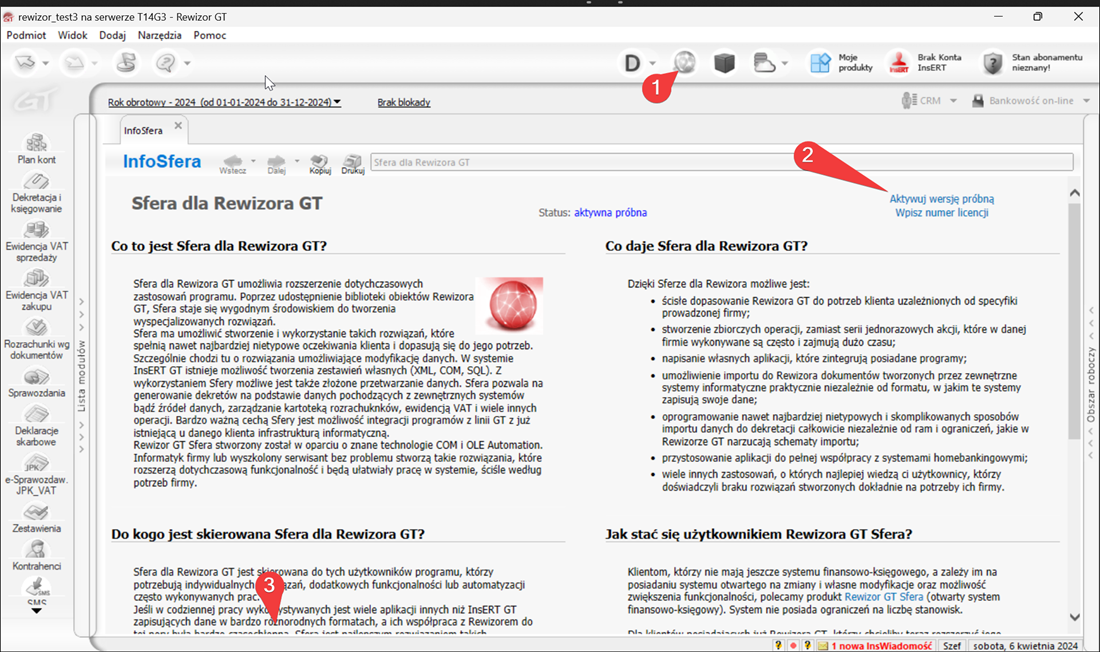The height and width of the screenshot is (652, 1100).
Task: Click the flag start page icon
Action: pos(126,63)
